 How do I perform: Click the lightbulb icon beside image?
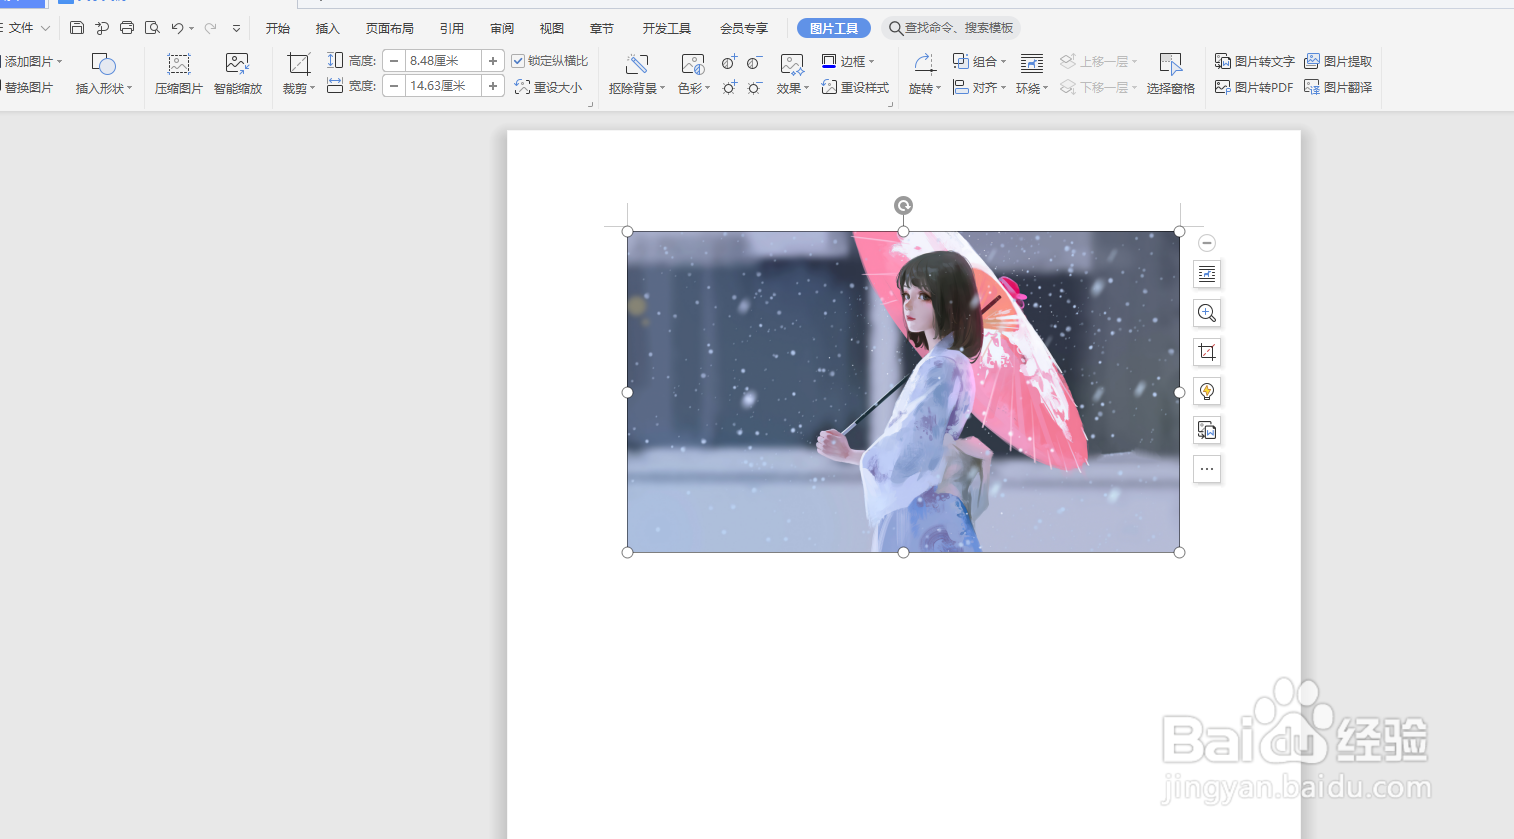[x=1207, y=391]
